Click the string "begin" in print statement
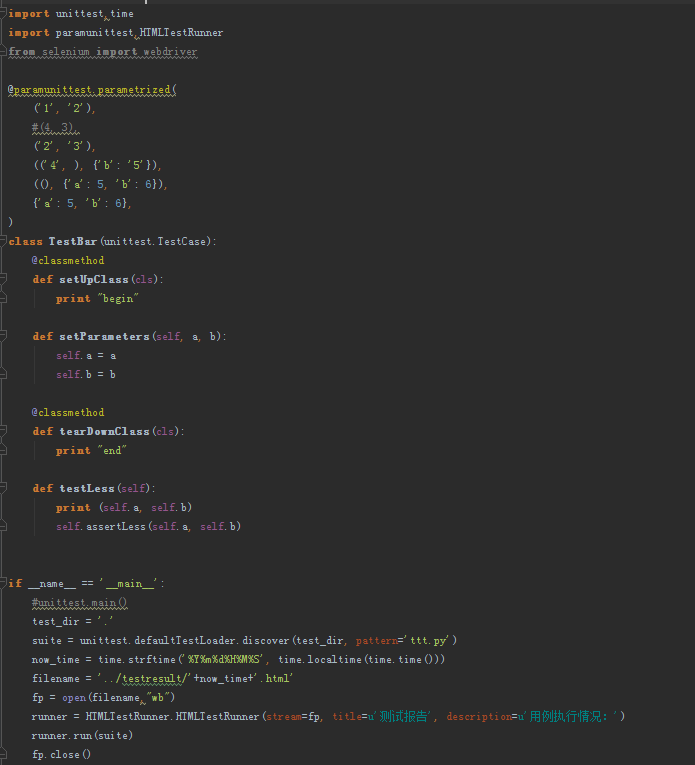The height and width of the screenshot is (765, 695). [x=118, y=299]
